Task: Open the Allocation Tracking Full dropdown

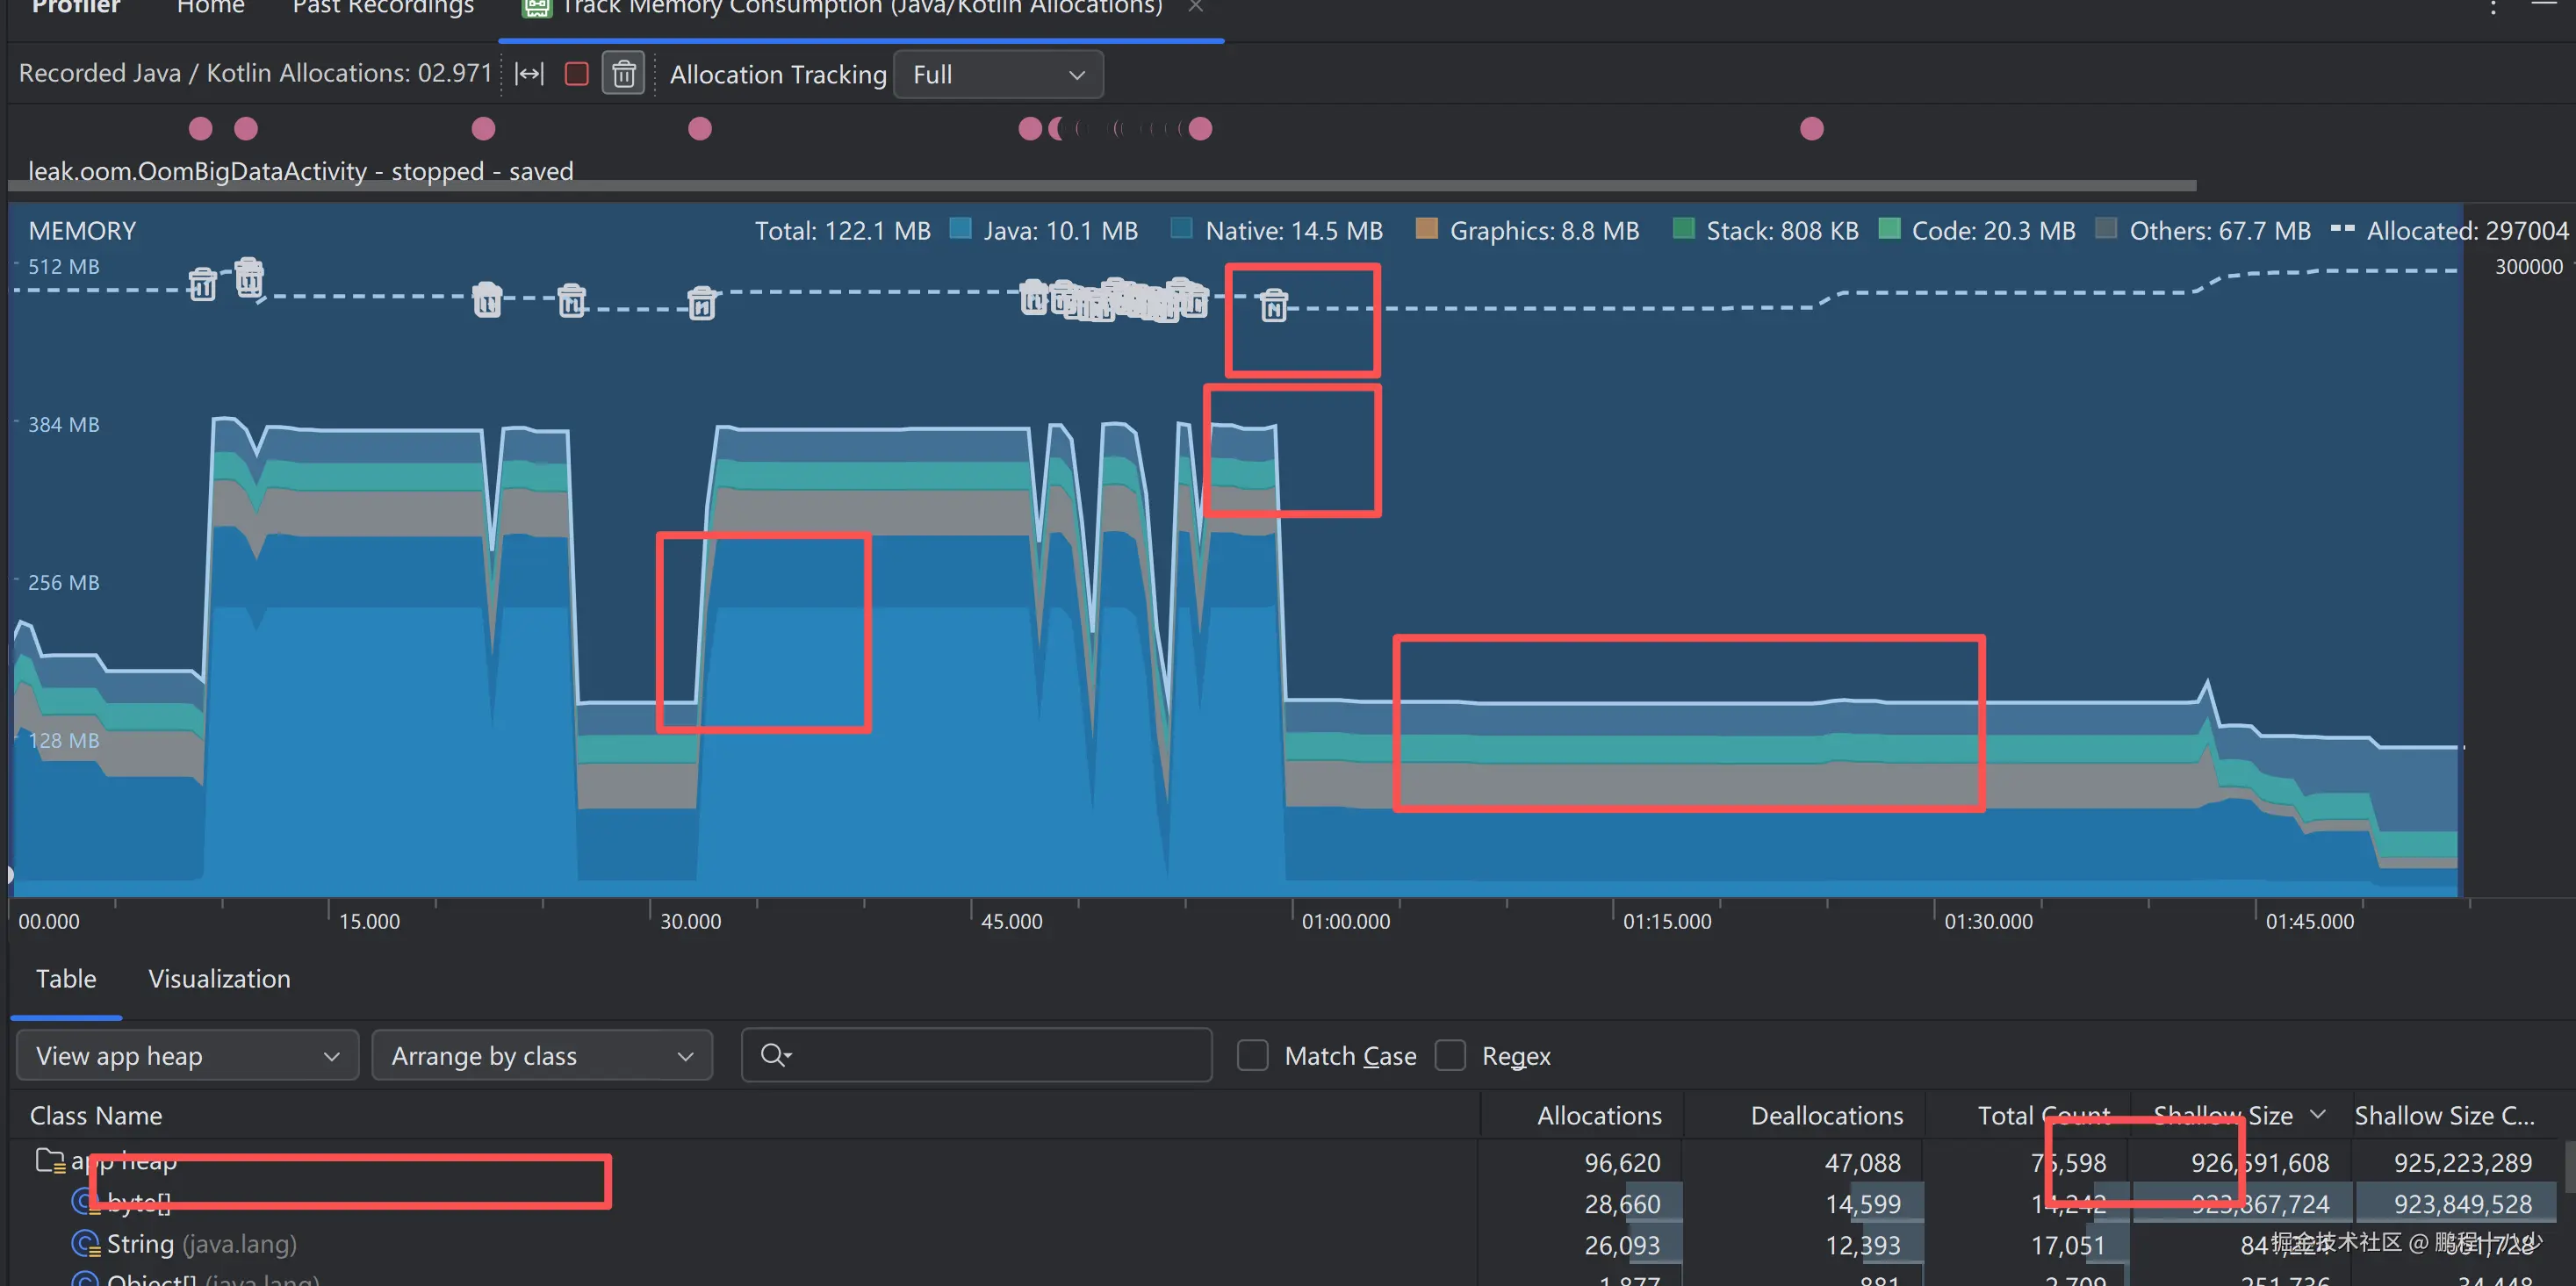Action: point(997,75)
